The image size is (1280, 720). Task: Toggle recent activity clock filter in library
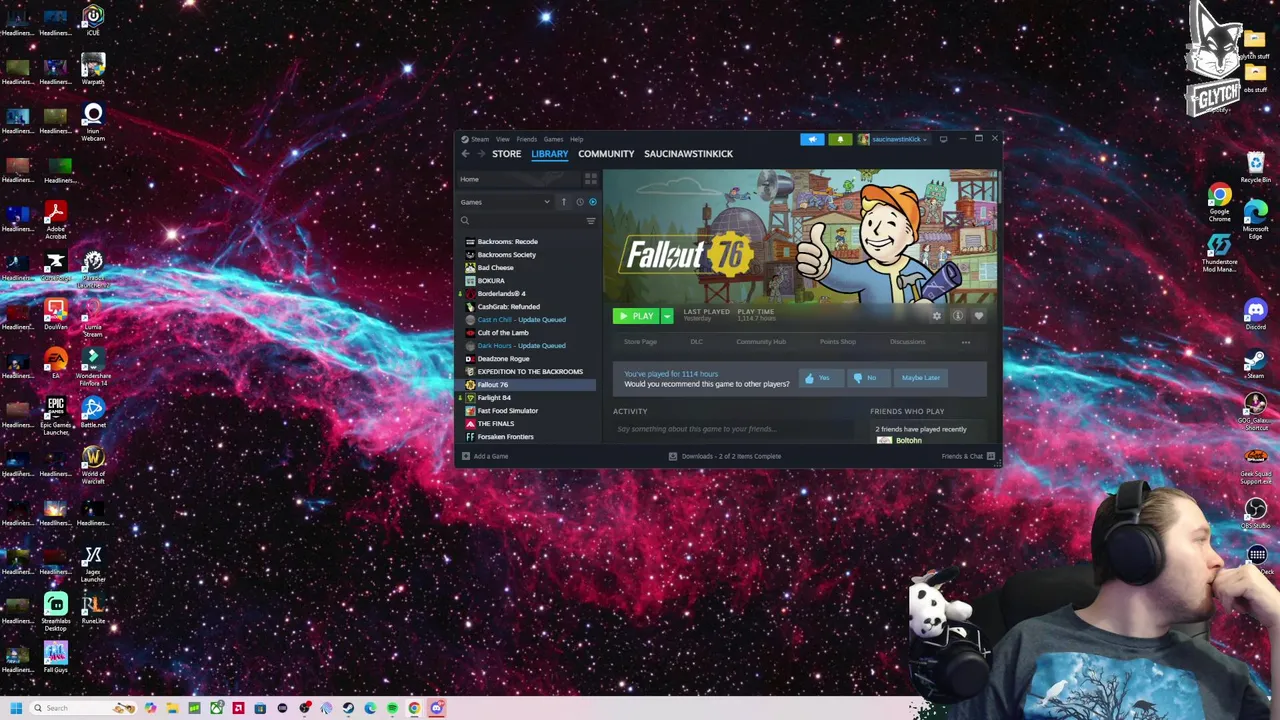579,202
